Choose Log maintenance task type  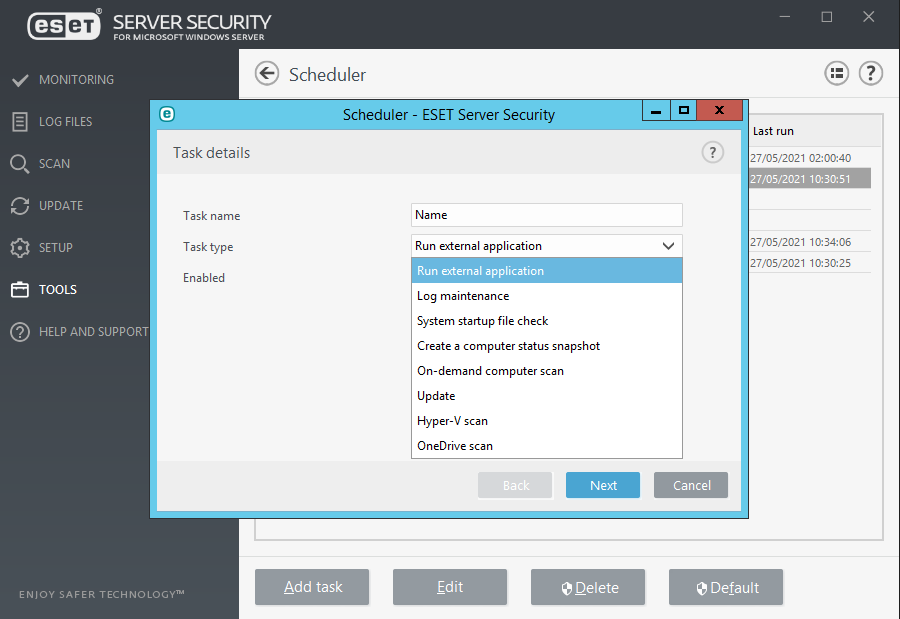[546, 296]
